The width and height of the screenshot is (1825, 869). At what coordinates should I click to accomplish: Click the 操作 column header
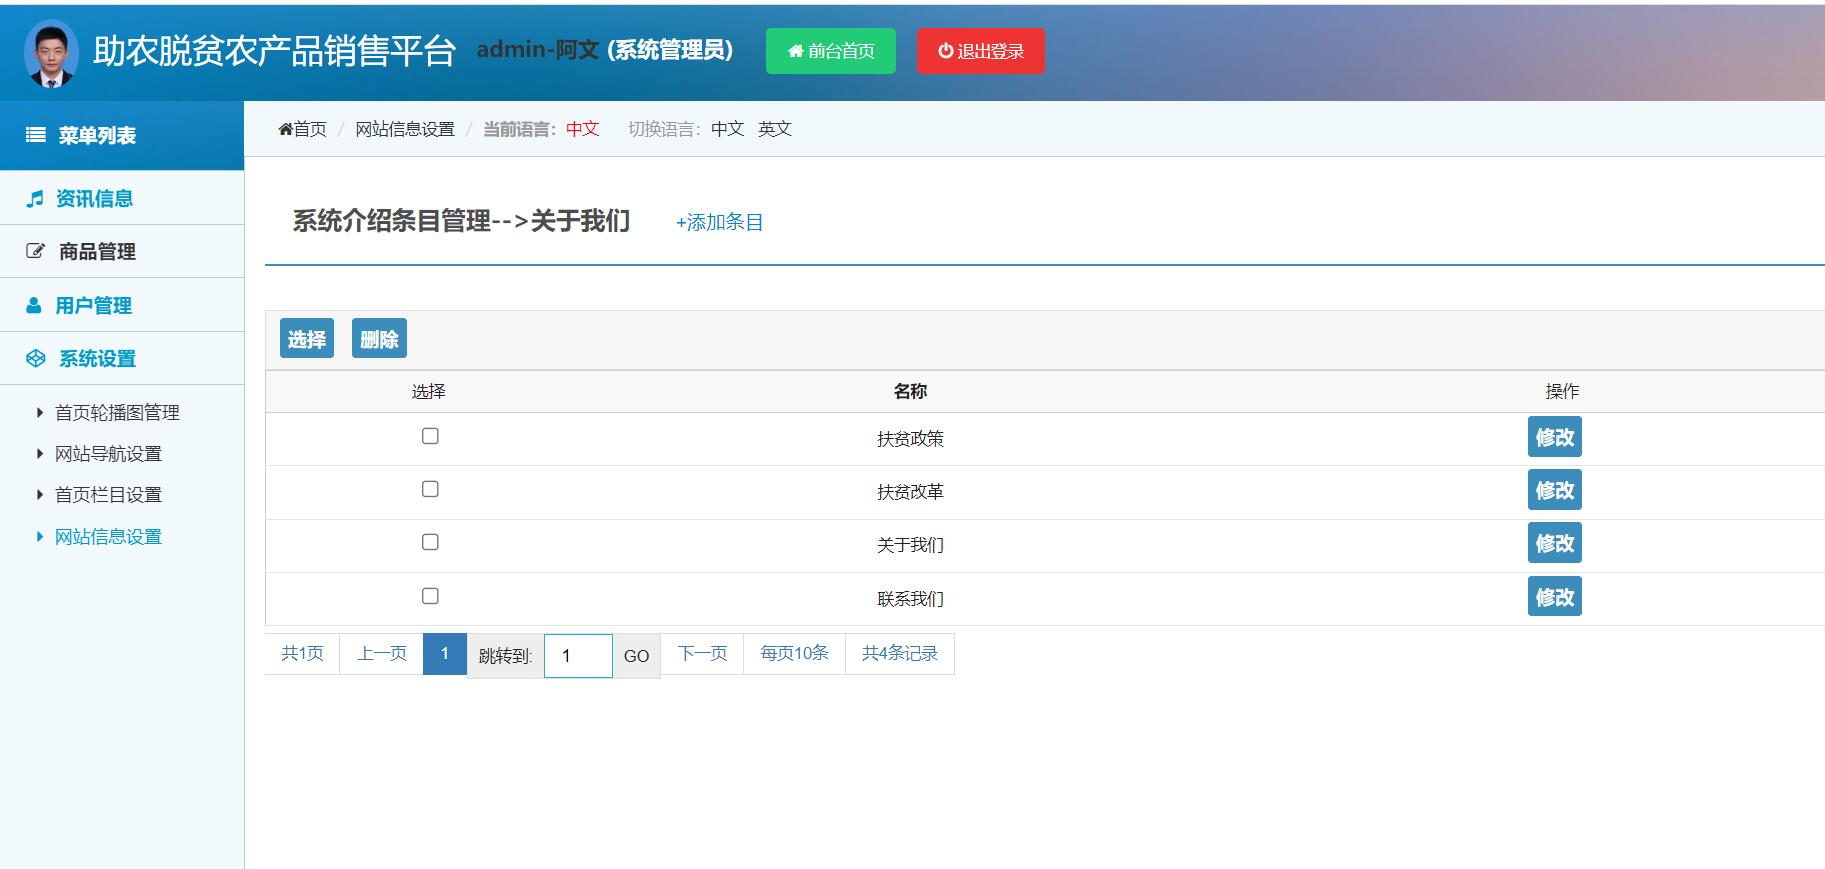[1562, 392]
